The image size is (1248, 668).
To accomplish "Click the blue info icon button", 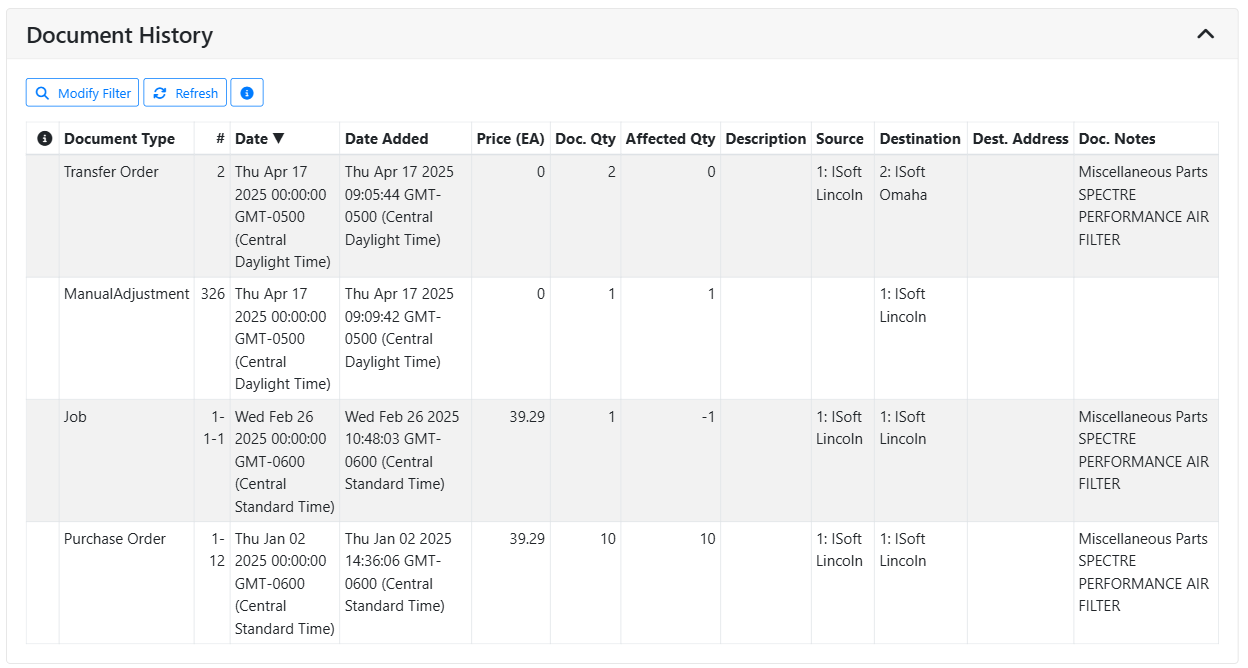I will click(x=247, y=93).
